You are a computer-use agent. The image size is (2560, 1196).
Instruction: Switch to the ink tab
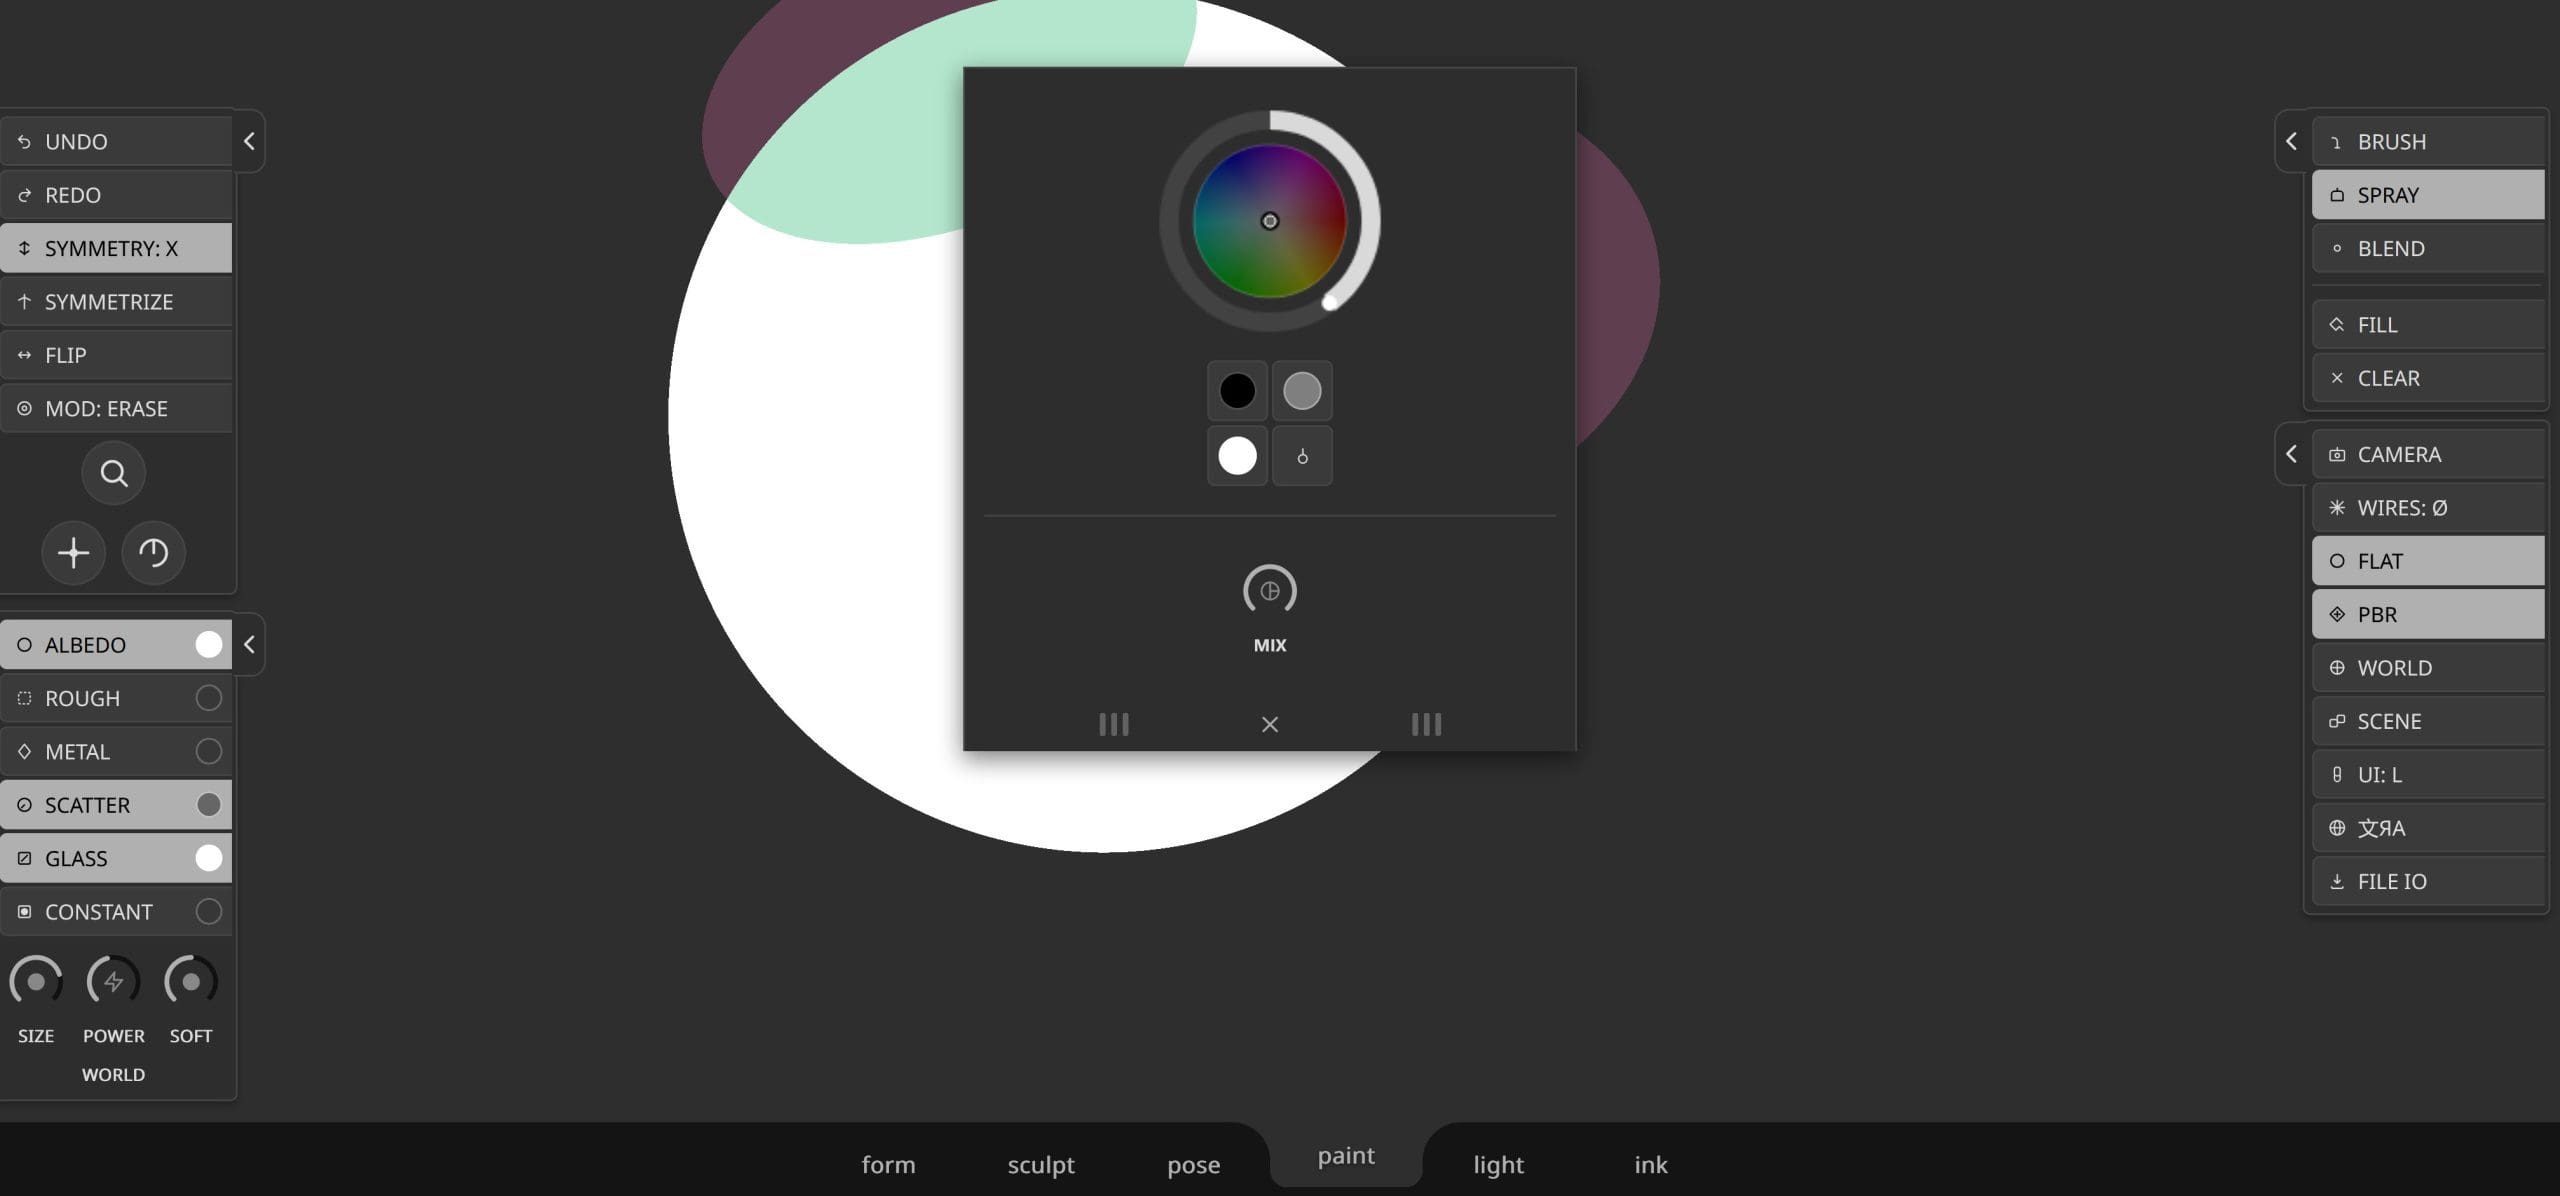click(1650, 1164)
